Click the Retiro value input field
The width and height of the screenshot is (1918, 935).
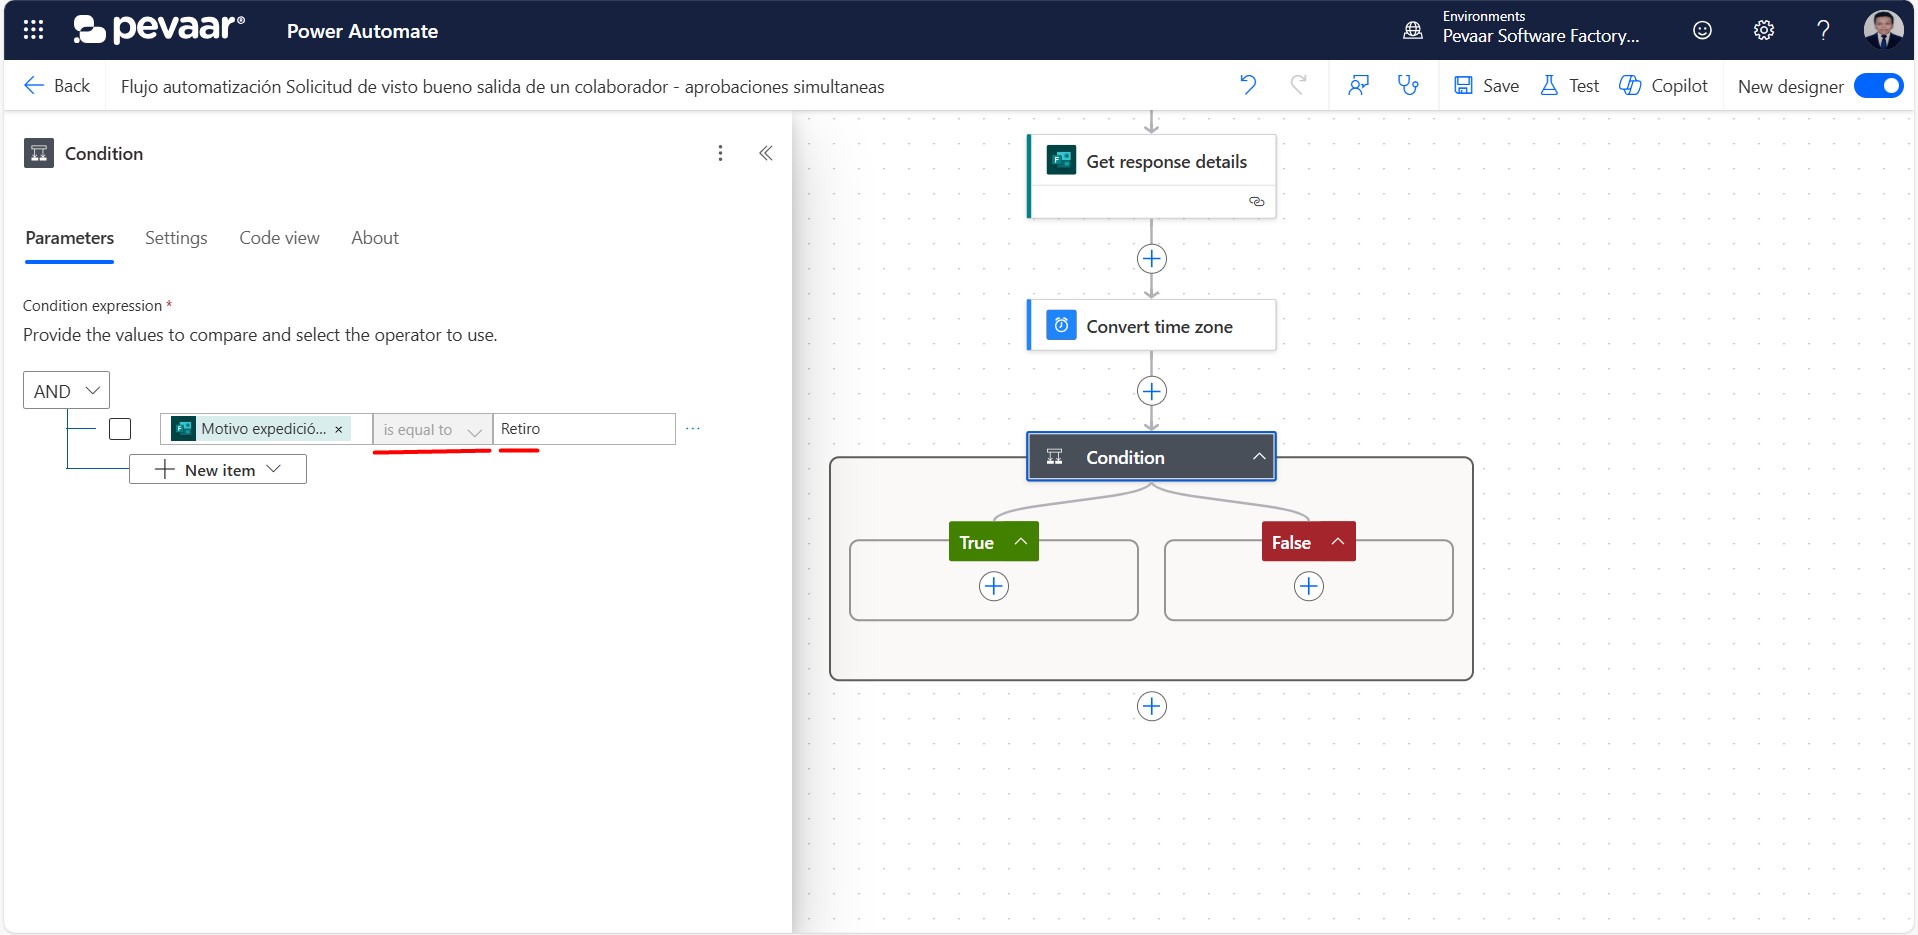[x=584, y=429]
